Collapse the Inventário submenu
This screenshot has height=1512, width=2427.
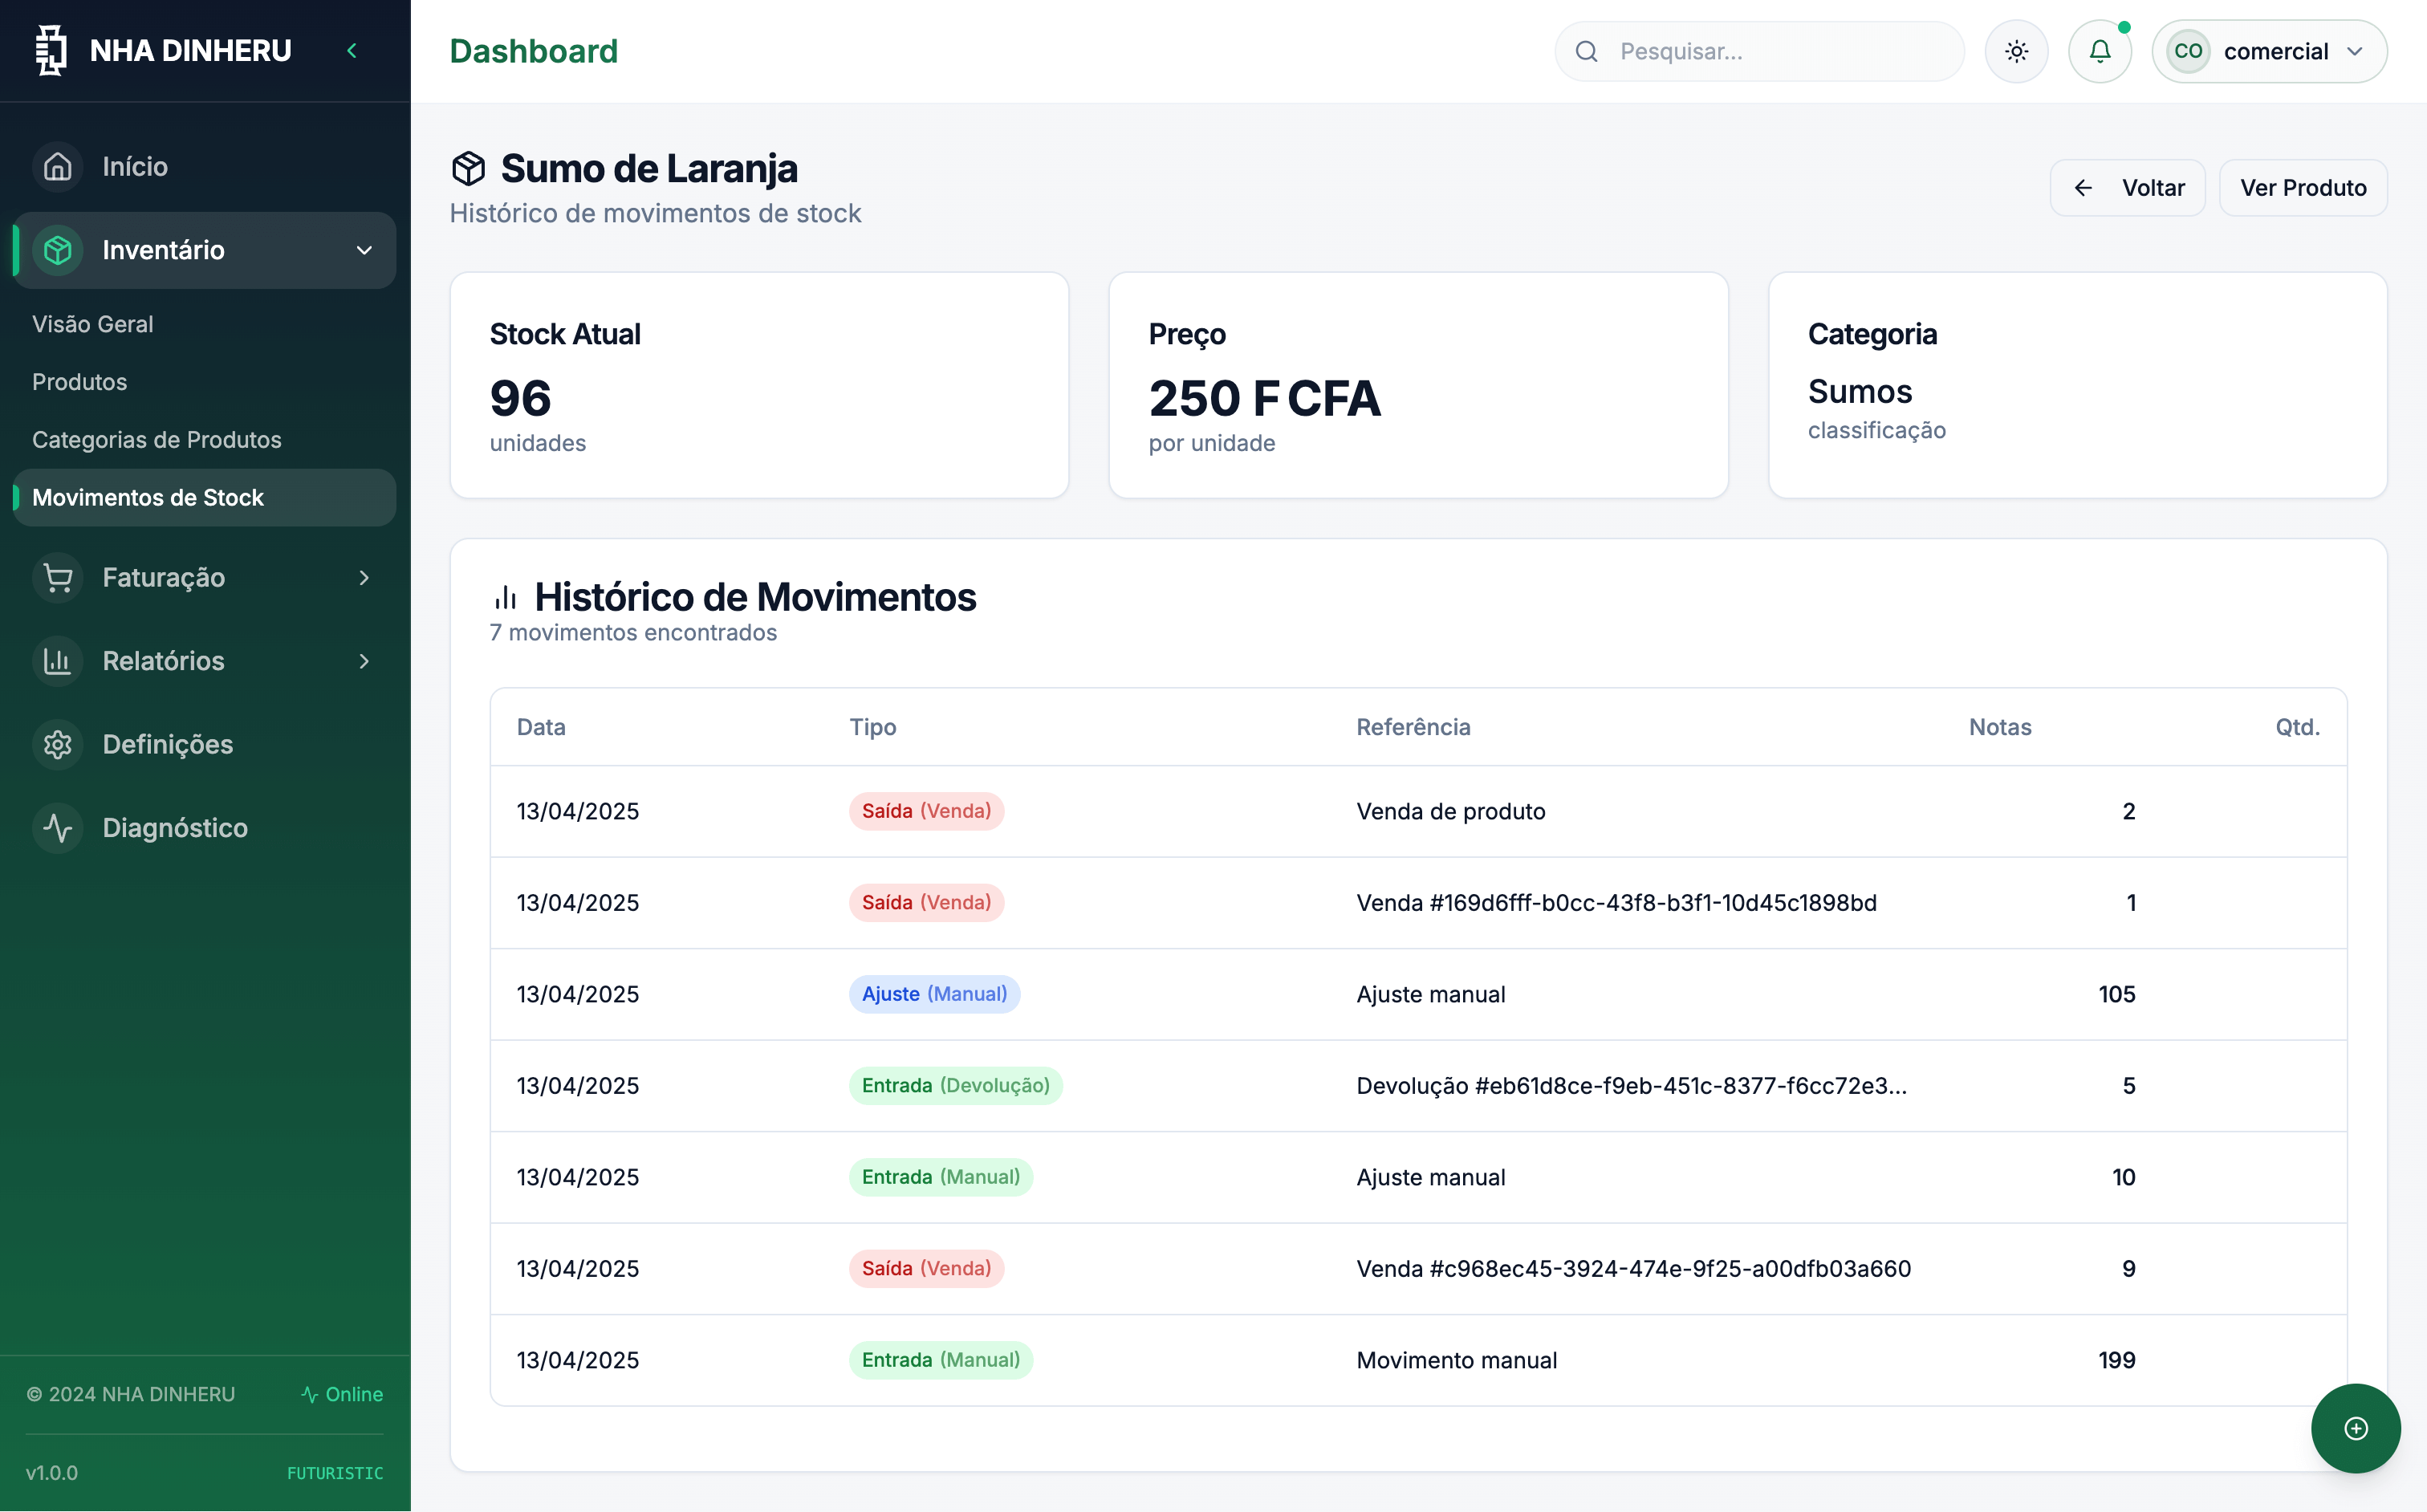coord(363,250)
